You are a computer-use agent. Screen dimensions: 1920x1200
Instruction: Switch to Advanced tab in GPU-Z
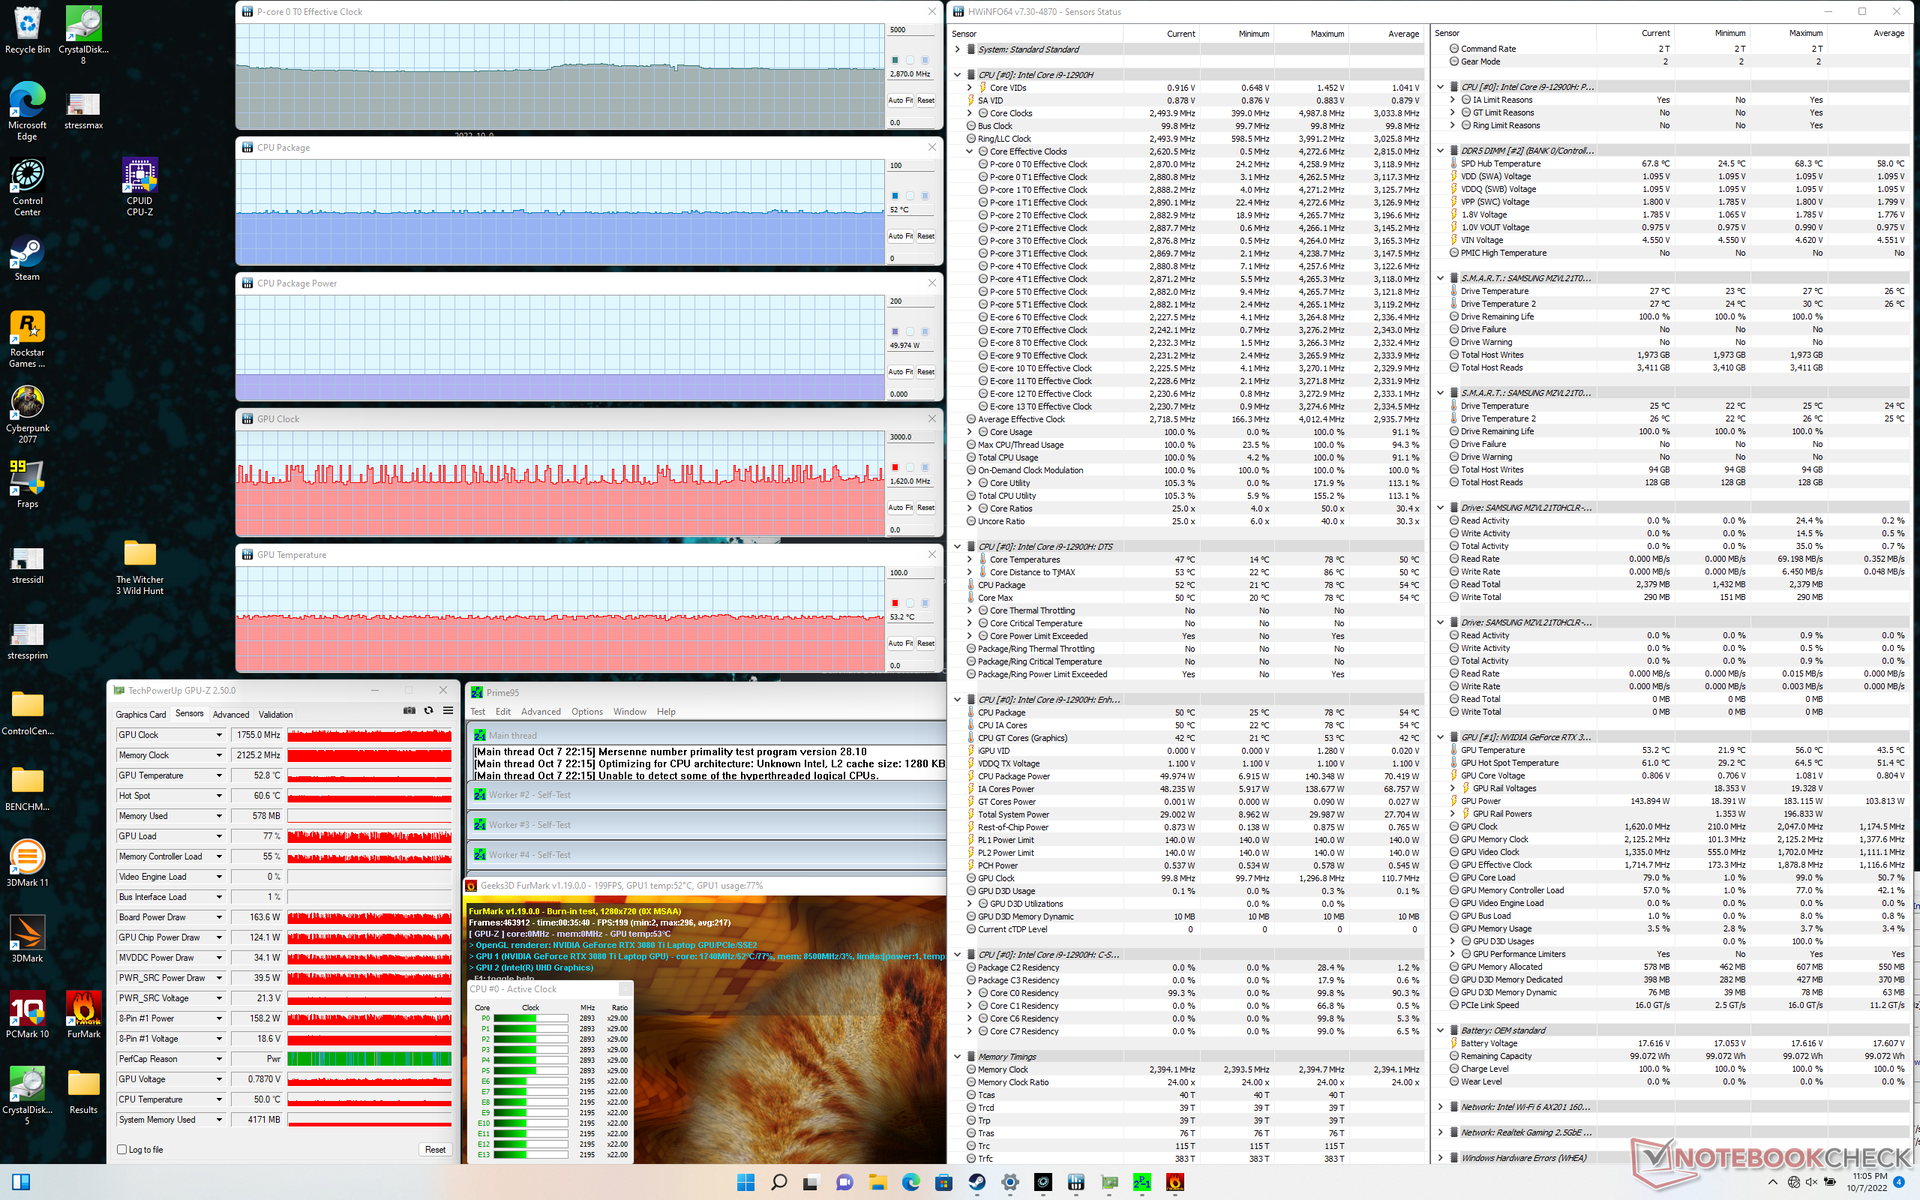pyautogui.click(x=231, y=715)
